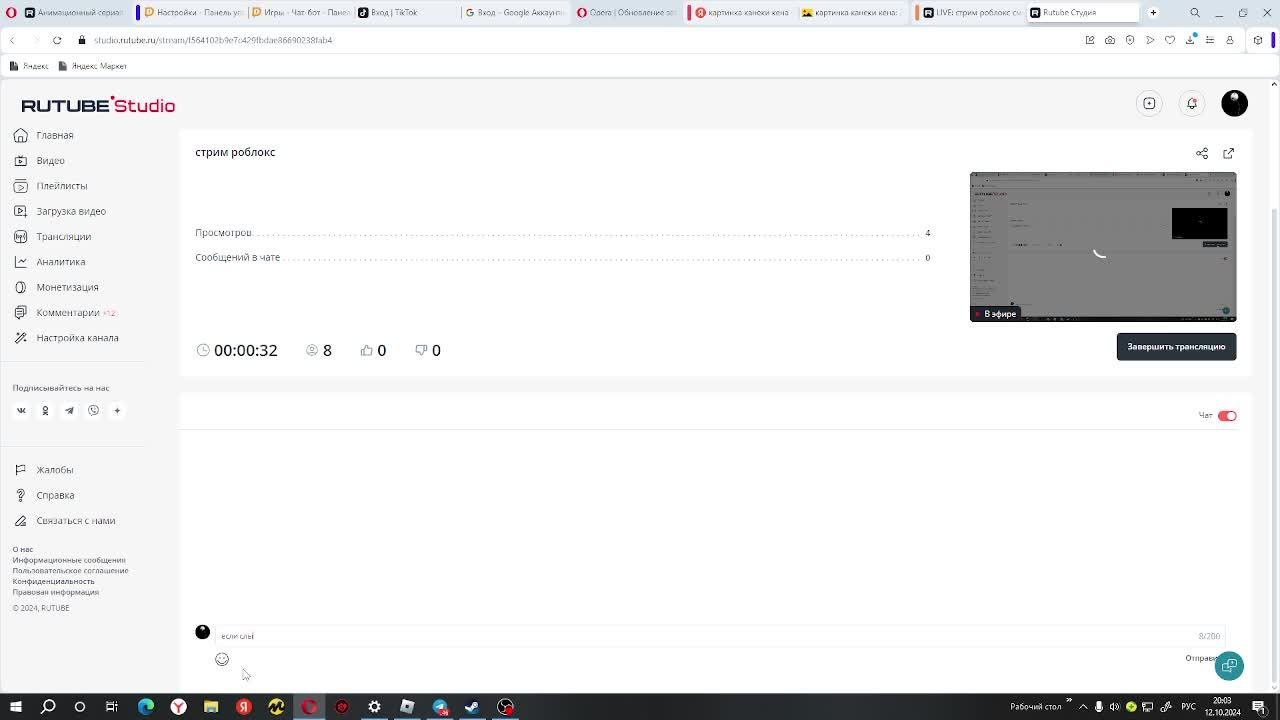Click the Сообщений в чате row
The width and height of the screenshot is (1280, 720).
coord(563,258)
